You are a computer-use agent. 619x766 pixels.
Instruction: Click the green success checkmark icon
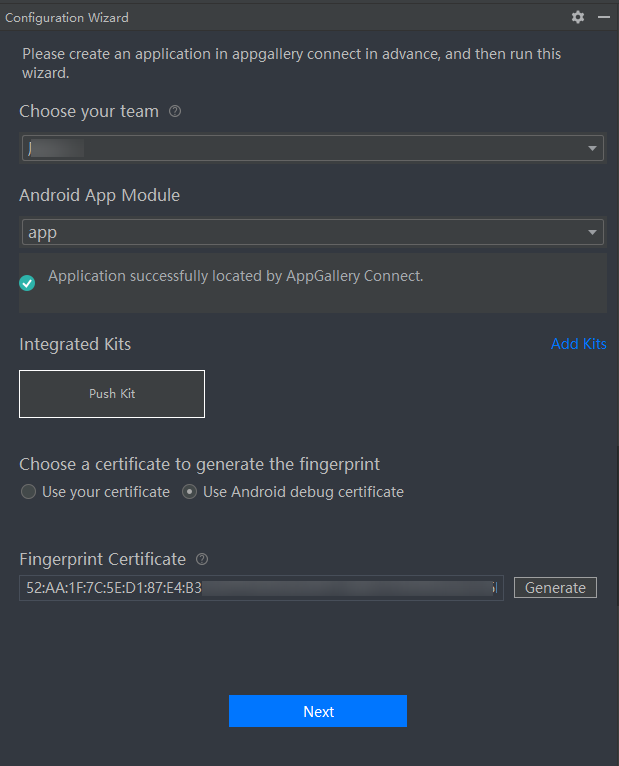(27, 283)
